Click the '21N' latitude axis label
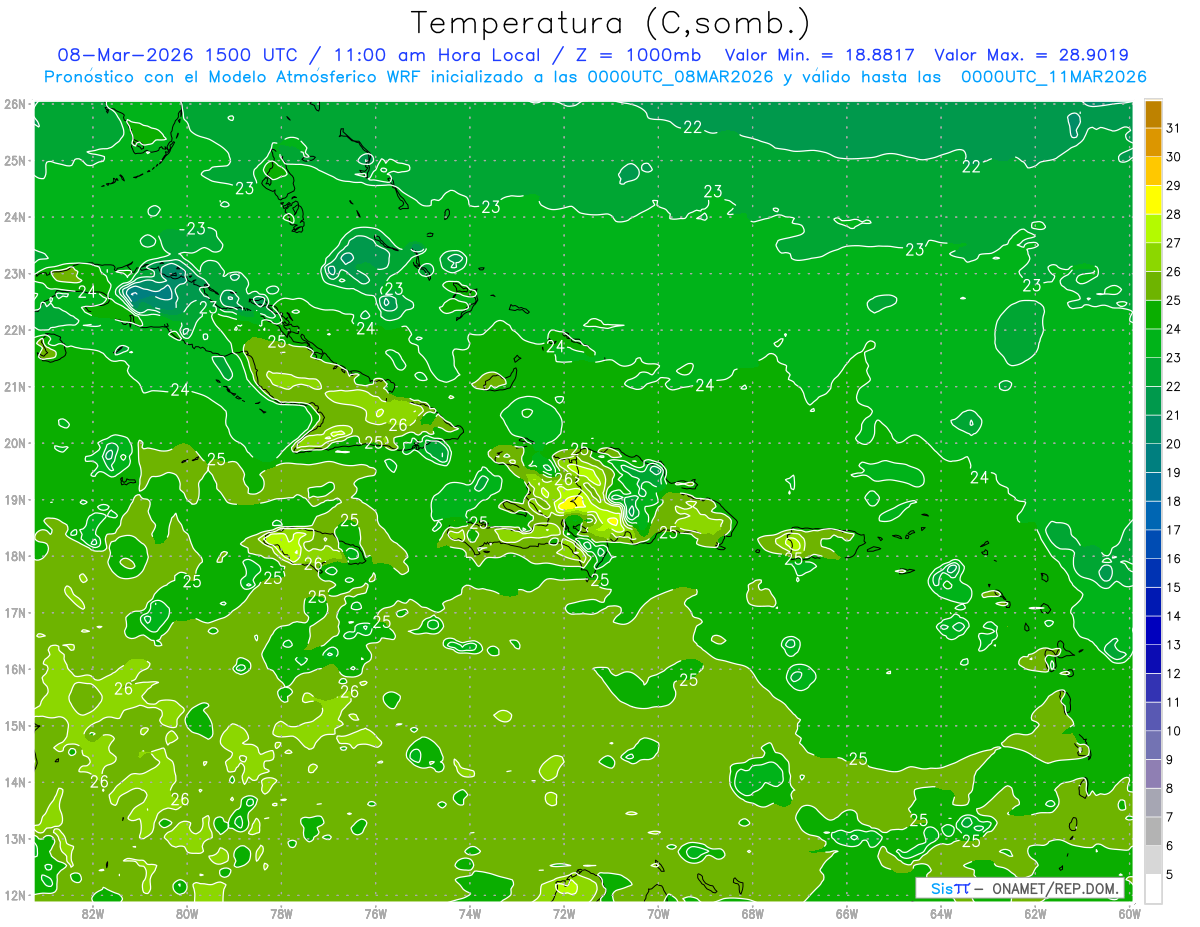The width and height of the screenshot is (1200, 927). (x=14, y=387)
